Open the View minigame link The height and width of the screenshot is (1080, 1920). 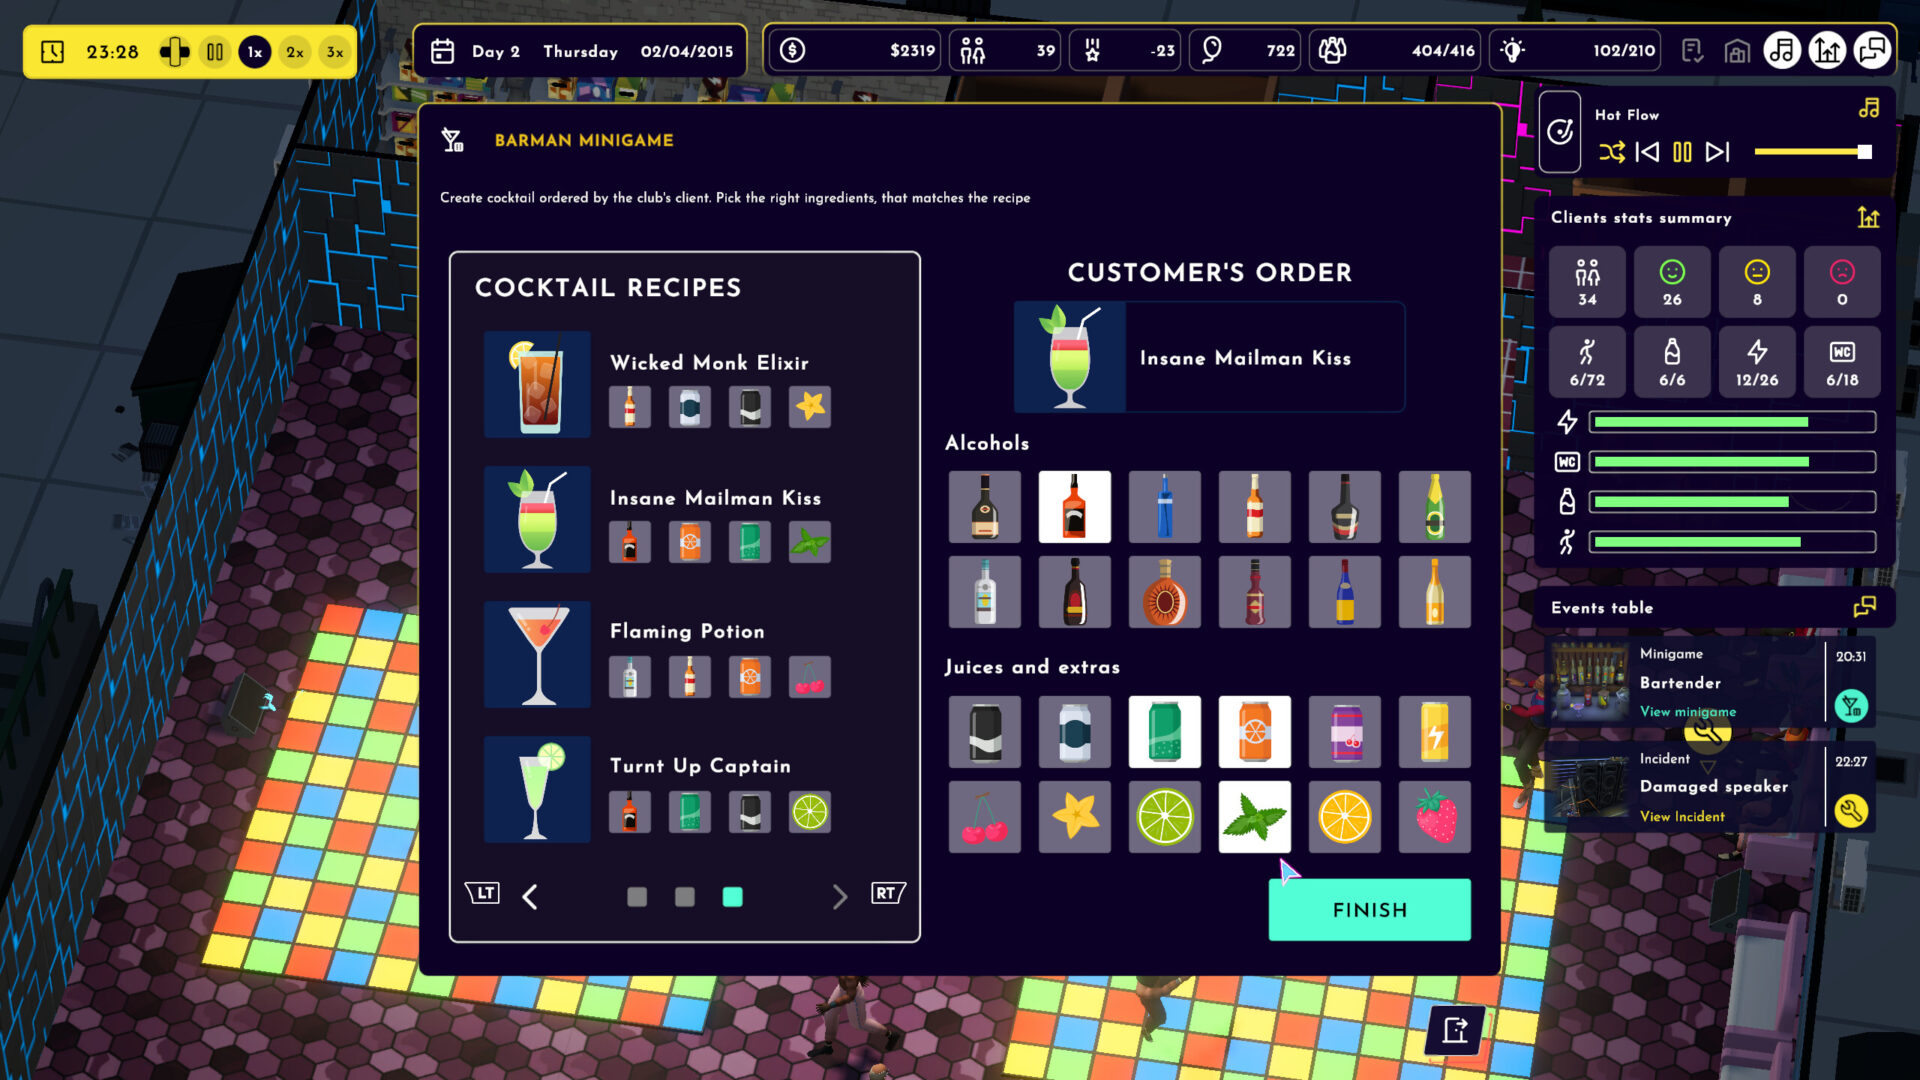point(1687,712)
